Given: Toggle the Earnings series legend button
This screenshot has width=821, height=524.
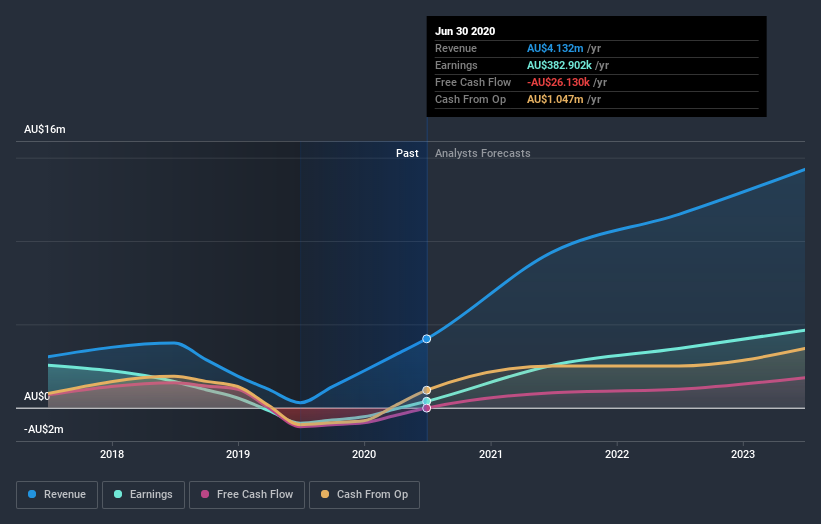Looking at the screenshot, I should 143,495.
